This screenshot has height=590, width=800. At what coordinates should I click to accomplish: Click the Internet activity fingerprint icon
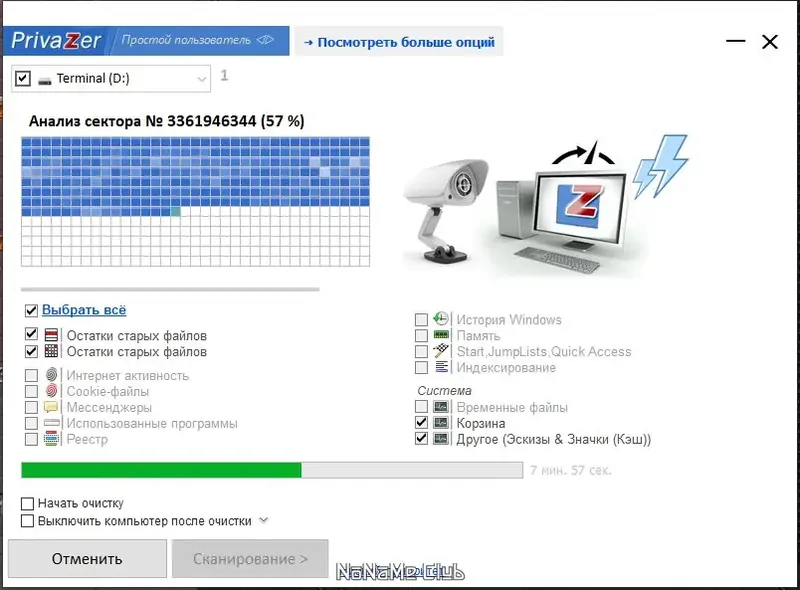(x=51, y=375)
